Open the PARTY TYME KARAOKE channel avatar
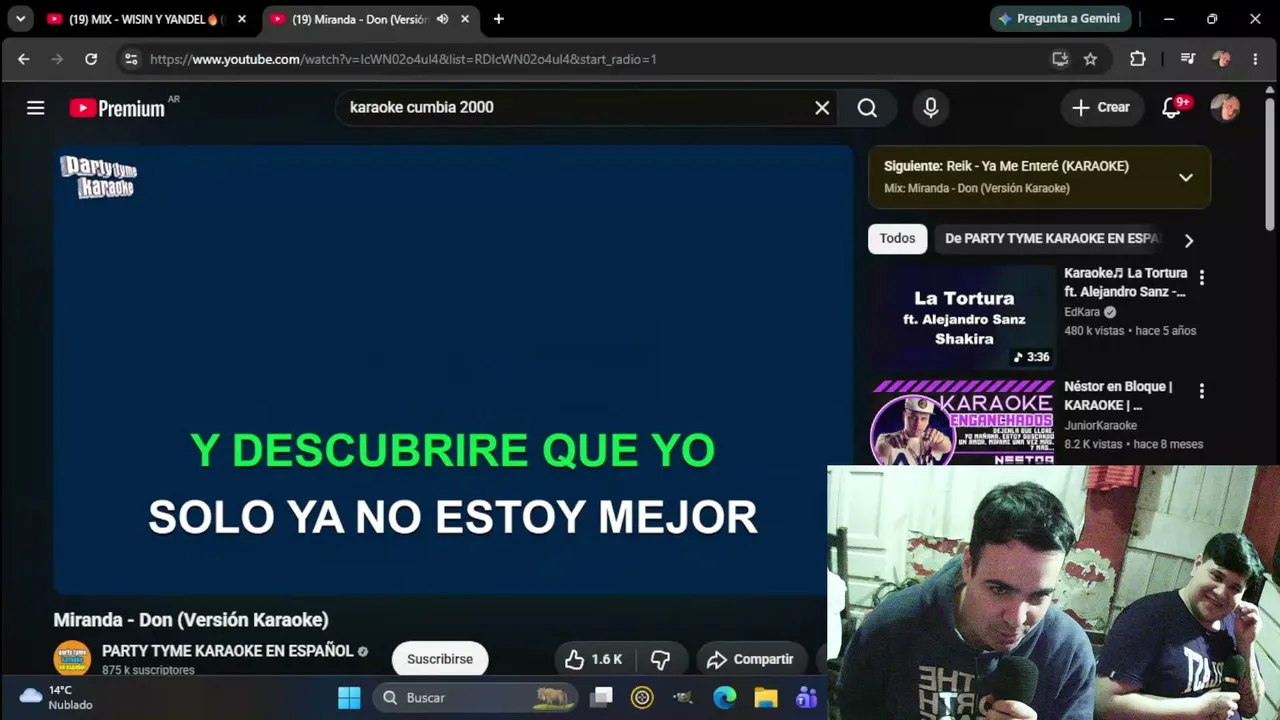Viewport: 1280px width, 720px height. point(72,658)
